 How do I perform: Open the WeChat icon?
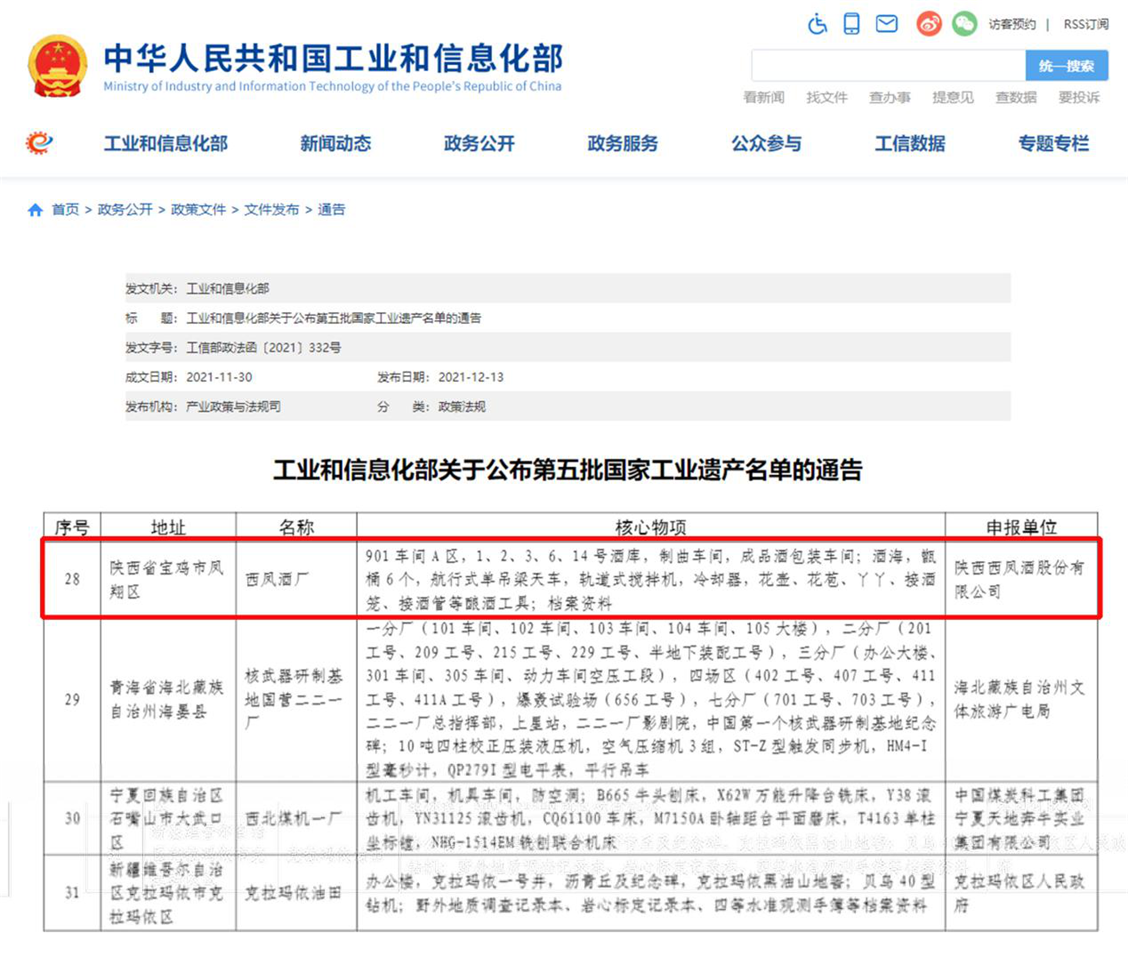point(964,24)
